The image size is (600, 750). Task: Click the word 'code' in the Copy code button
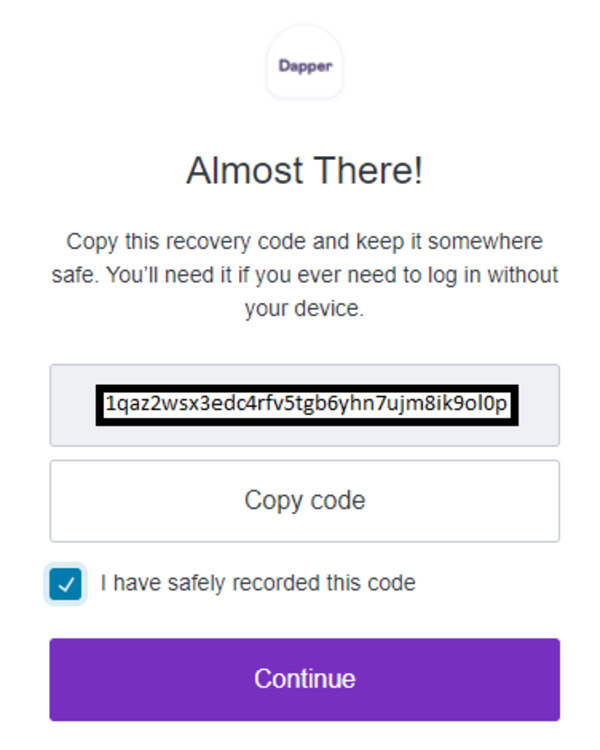(338, 500)
